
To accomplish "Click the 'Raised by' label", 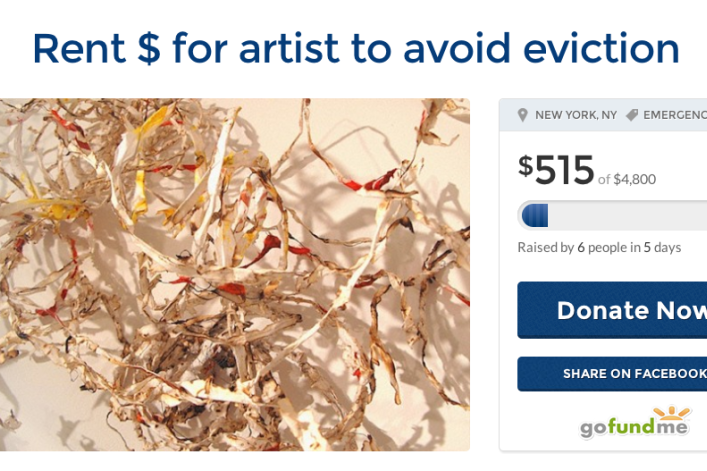I will (x=546, y=247).
